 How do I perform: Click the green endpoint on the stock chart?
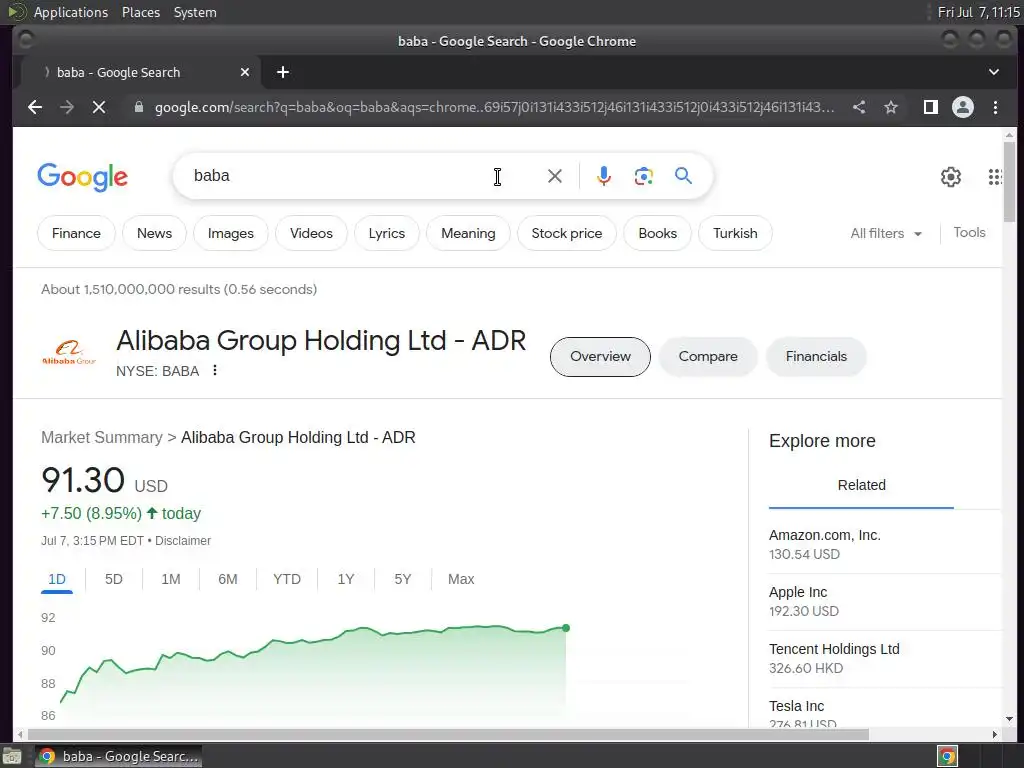(x=566, y=628)
